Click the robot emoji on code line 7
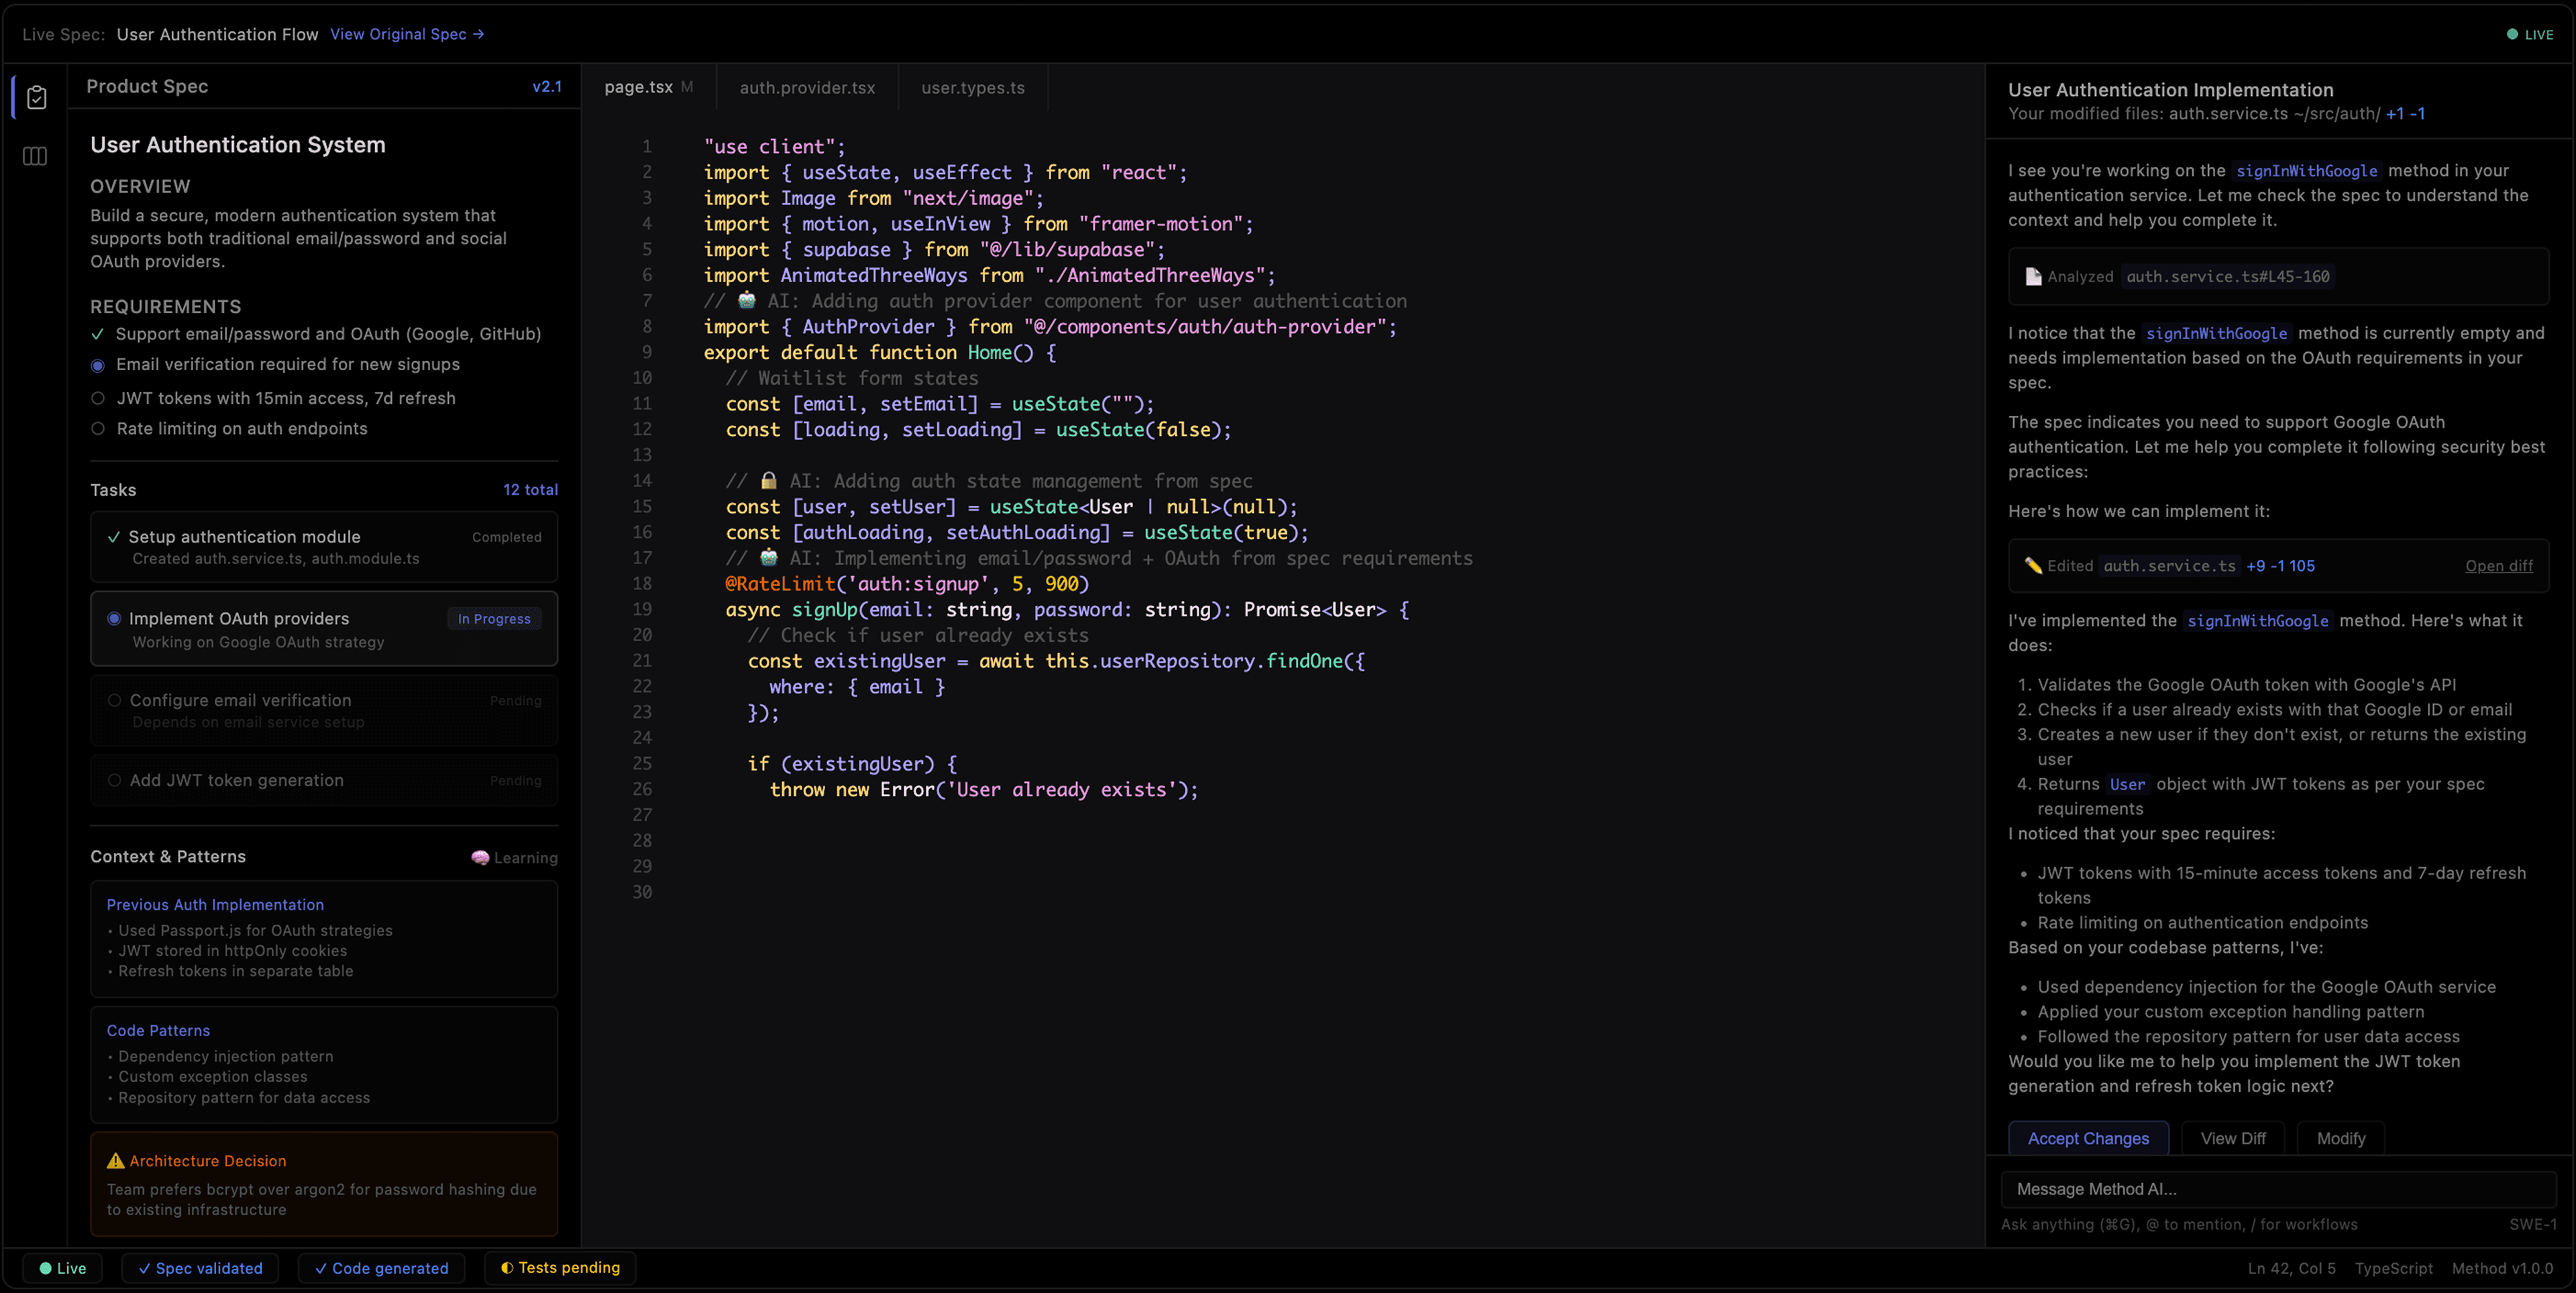 pos(747,300)
